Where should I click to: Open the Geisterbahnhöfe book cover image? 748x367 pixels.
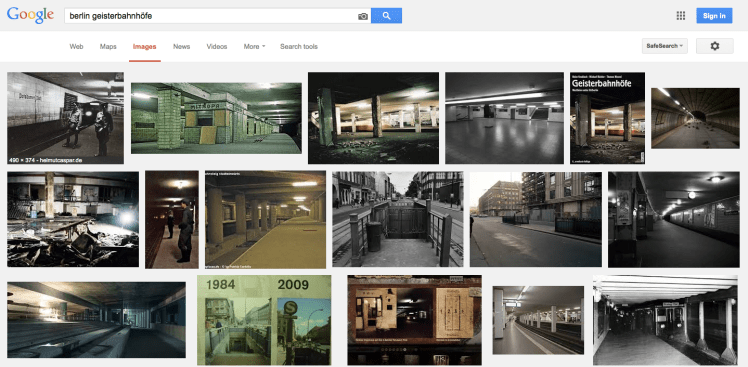point(607,118)
